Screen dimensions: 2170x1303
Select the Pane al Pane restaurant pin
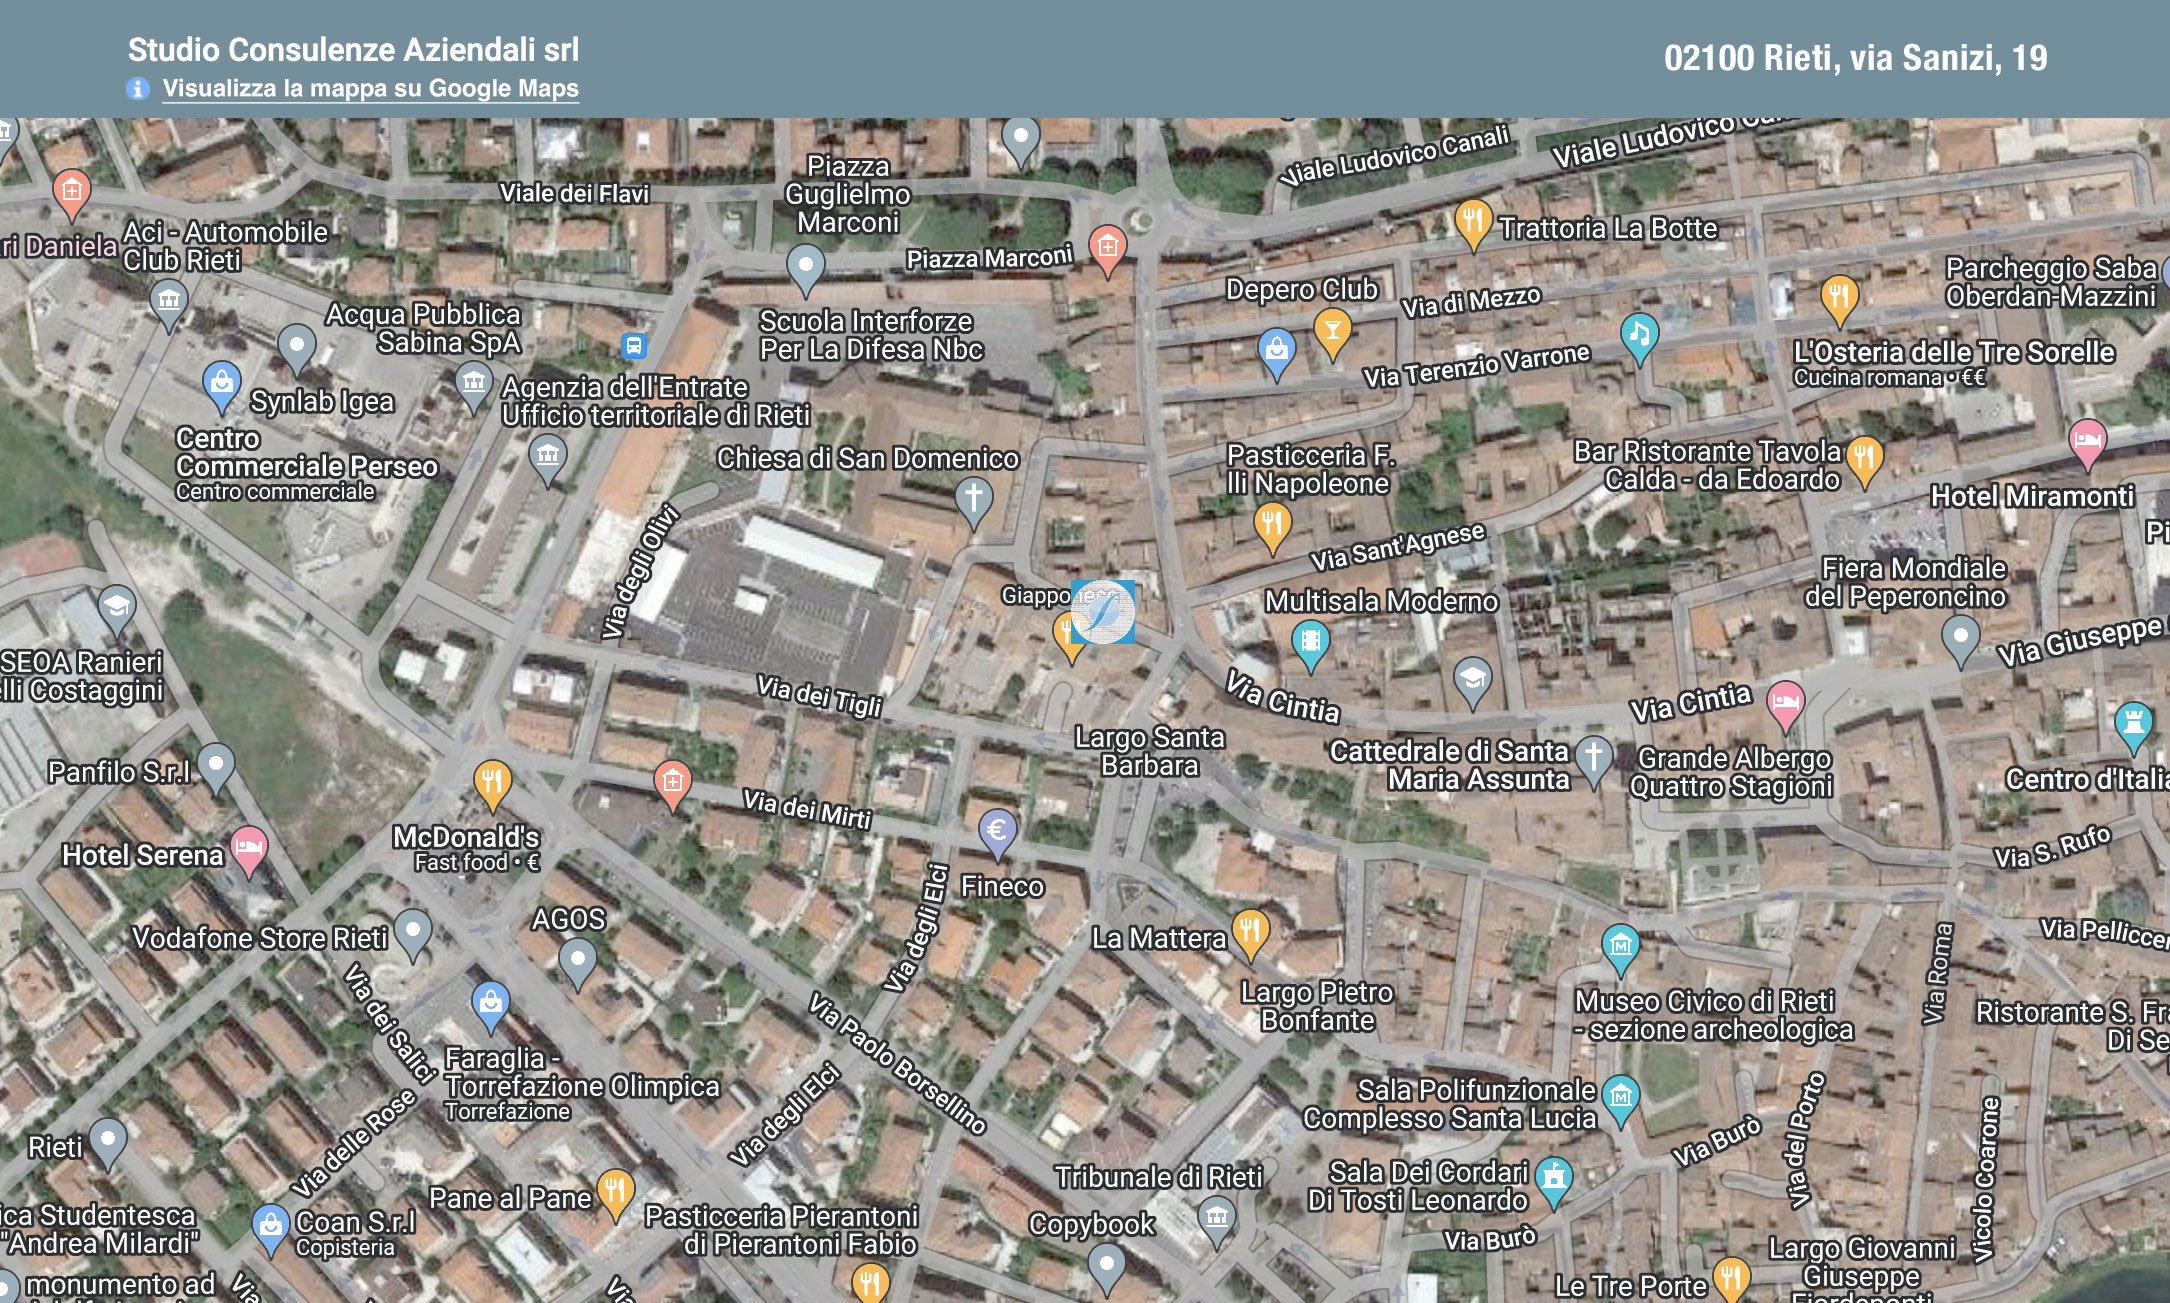pos(615,1195)
